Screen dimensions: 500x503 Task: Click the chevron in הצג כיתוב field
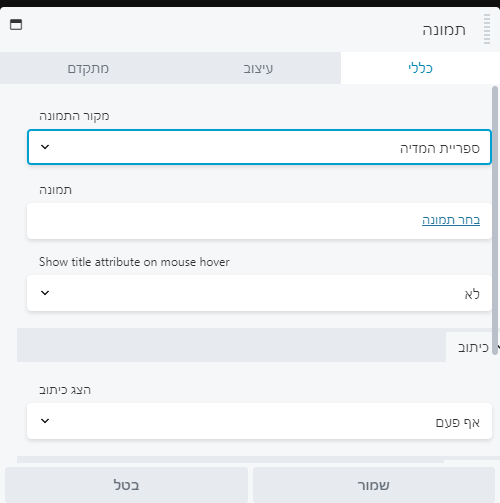(45, 421)
